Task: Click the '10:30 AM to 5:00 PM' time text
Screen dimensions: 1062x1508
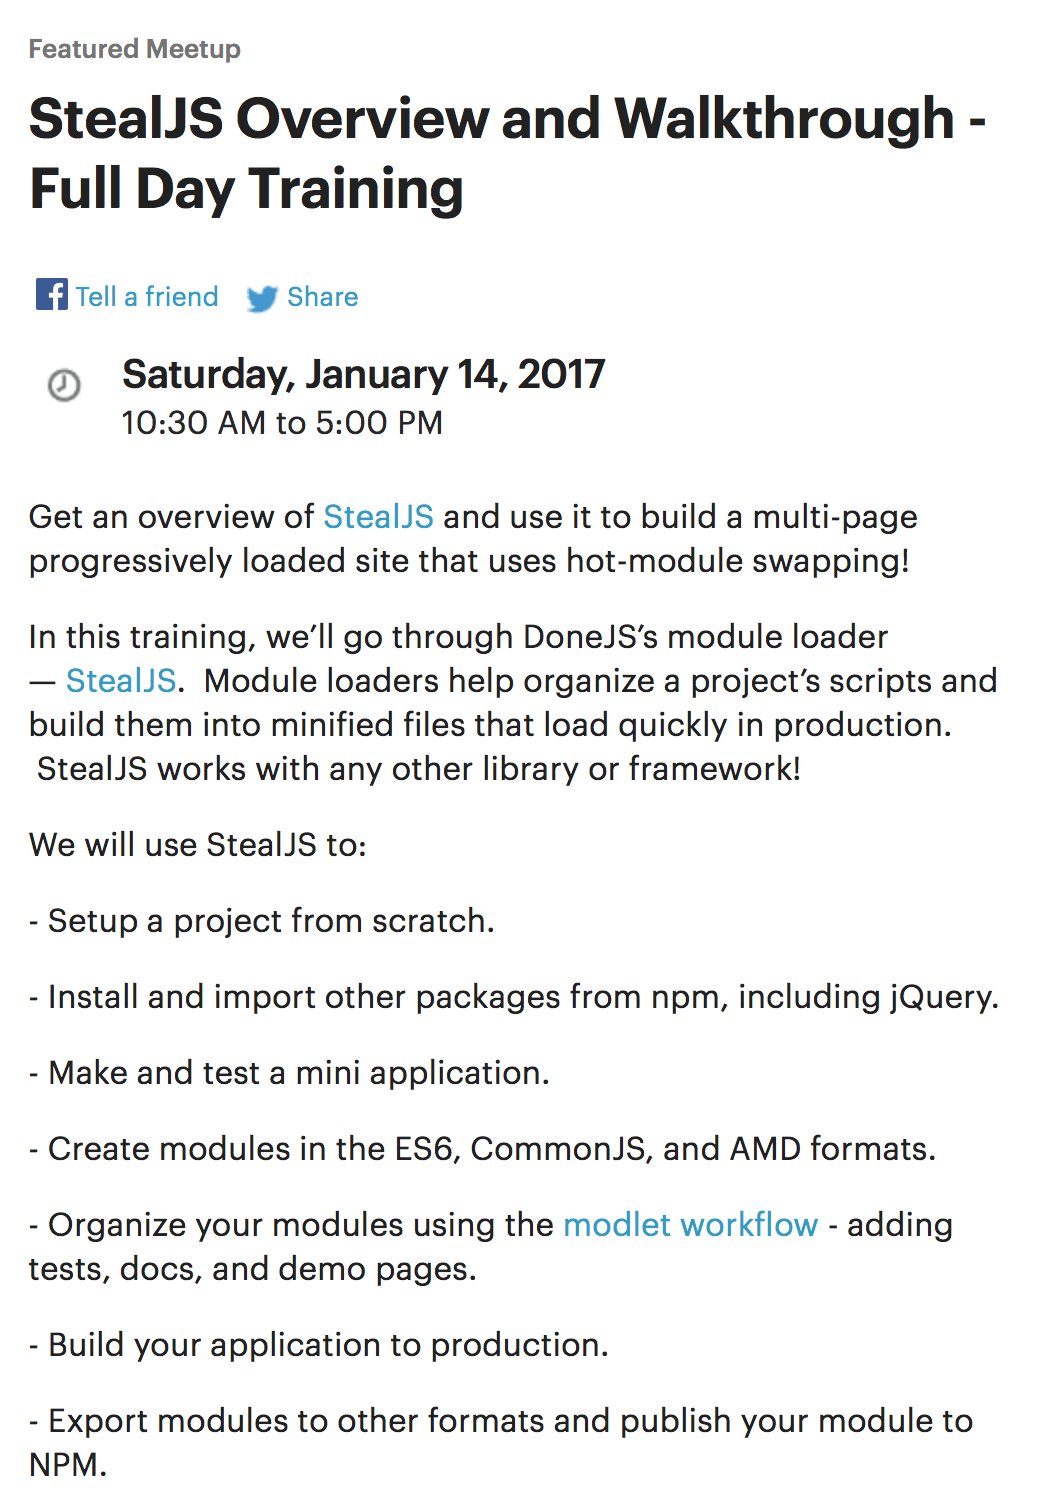Action: [282, 423]
